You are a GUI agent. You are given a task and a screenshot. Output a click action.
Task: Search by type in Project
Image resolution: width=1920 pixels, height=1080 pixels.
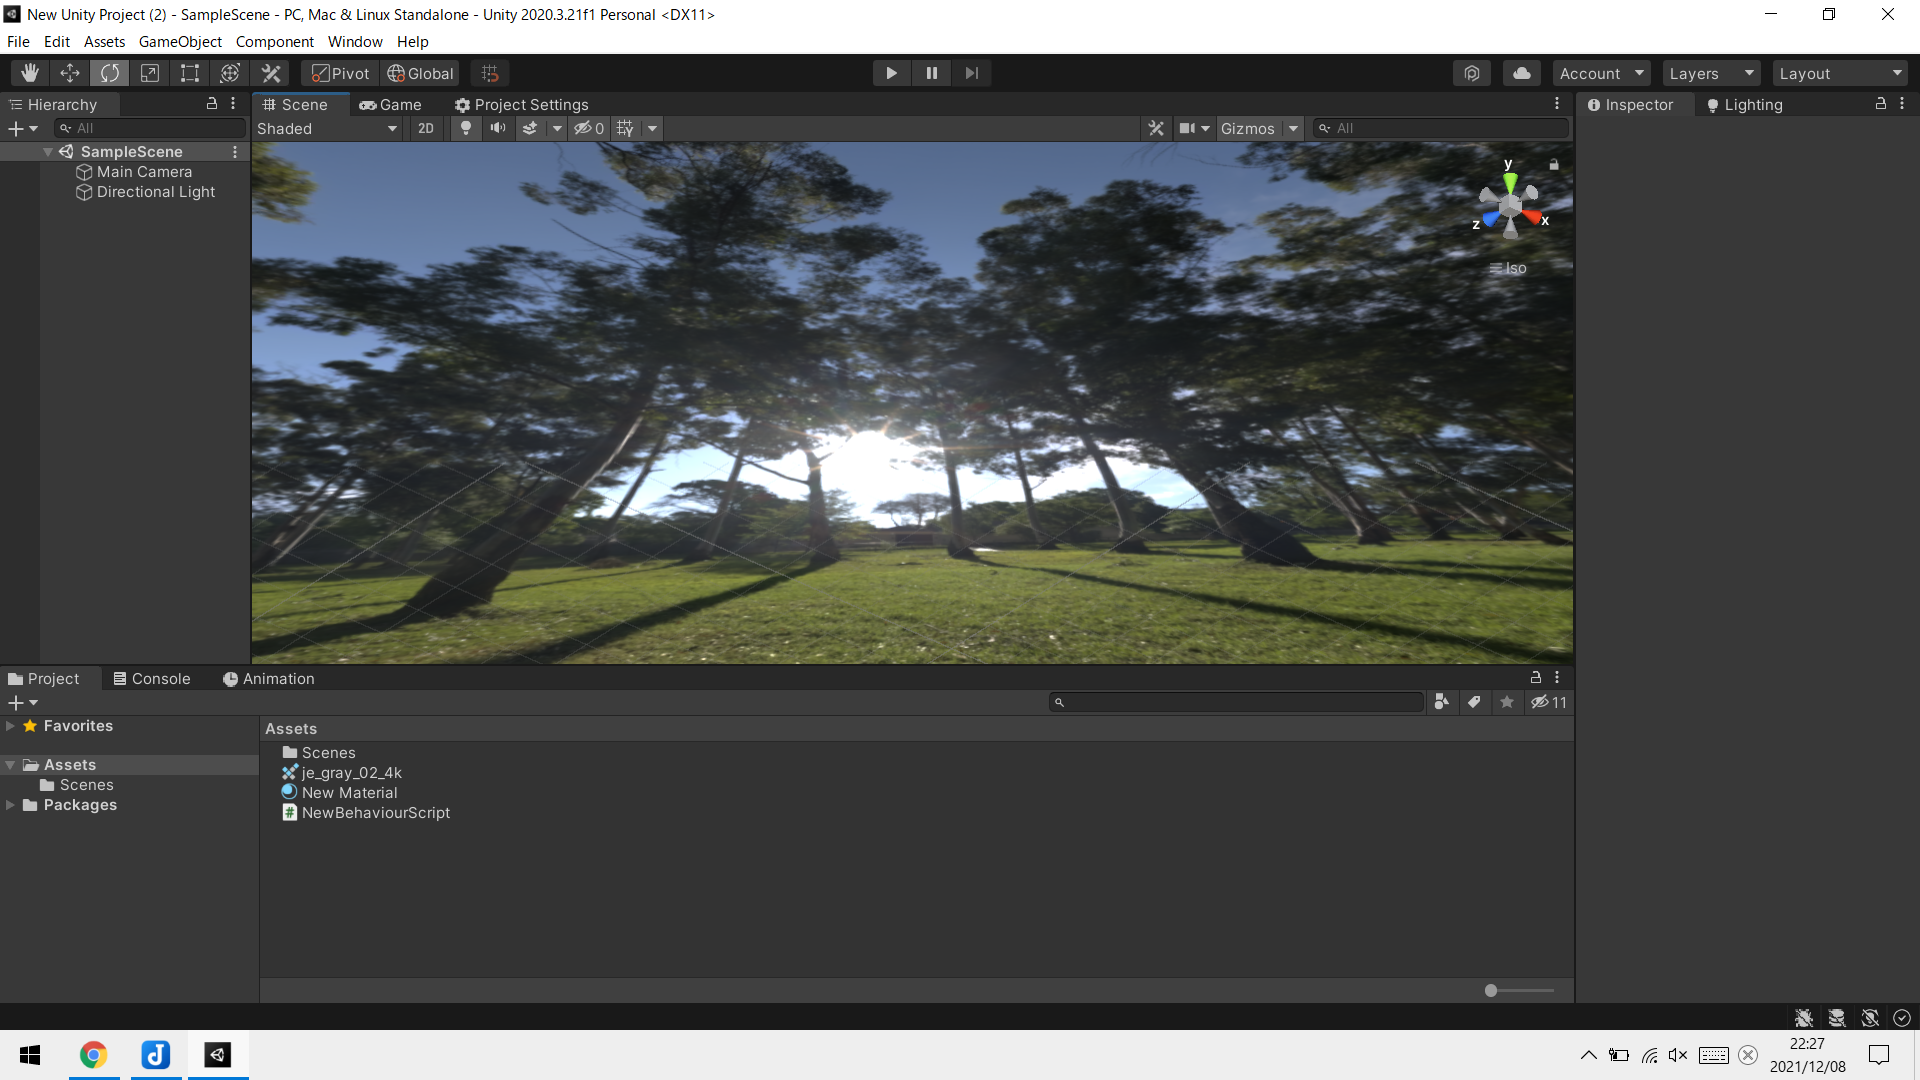[x=1441, y=702]
